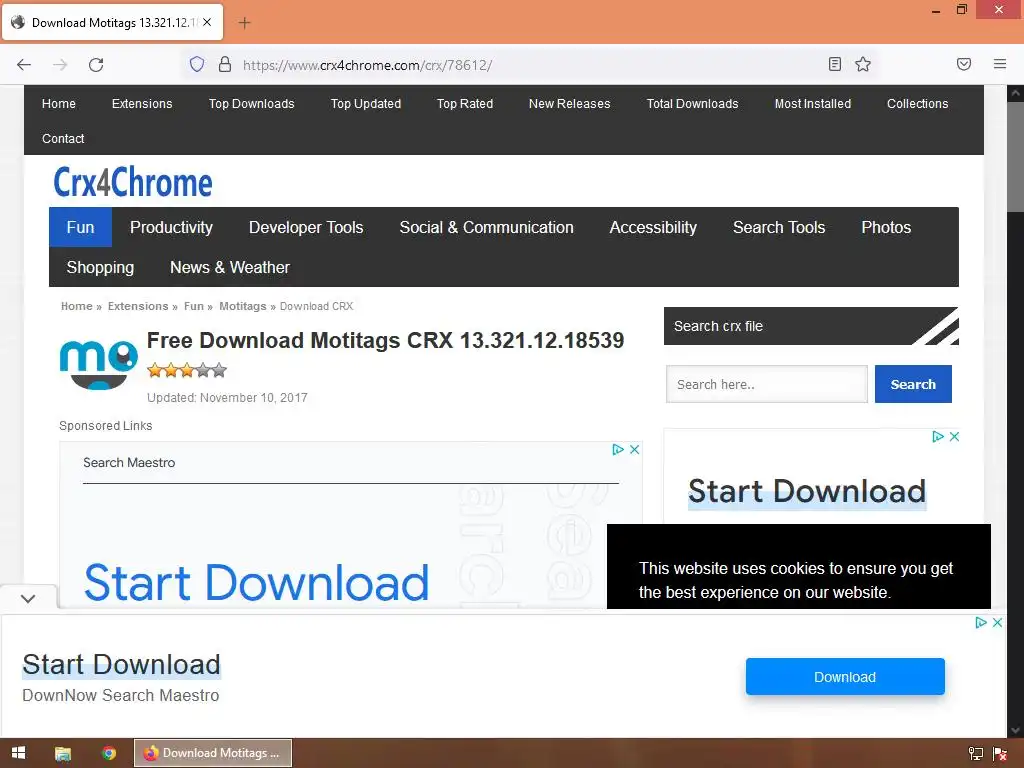The height and width of the screenshot is (768, 1024).
Task: Click the Crx4Chrome site logo
Action: click(x=133, y=182)
